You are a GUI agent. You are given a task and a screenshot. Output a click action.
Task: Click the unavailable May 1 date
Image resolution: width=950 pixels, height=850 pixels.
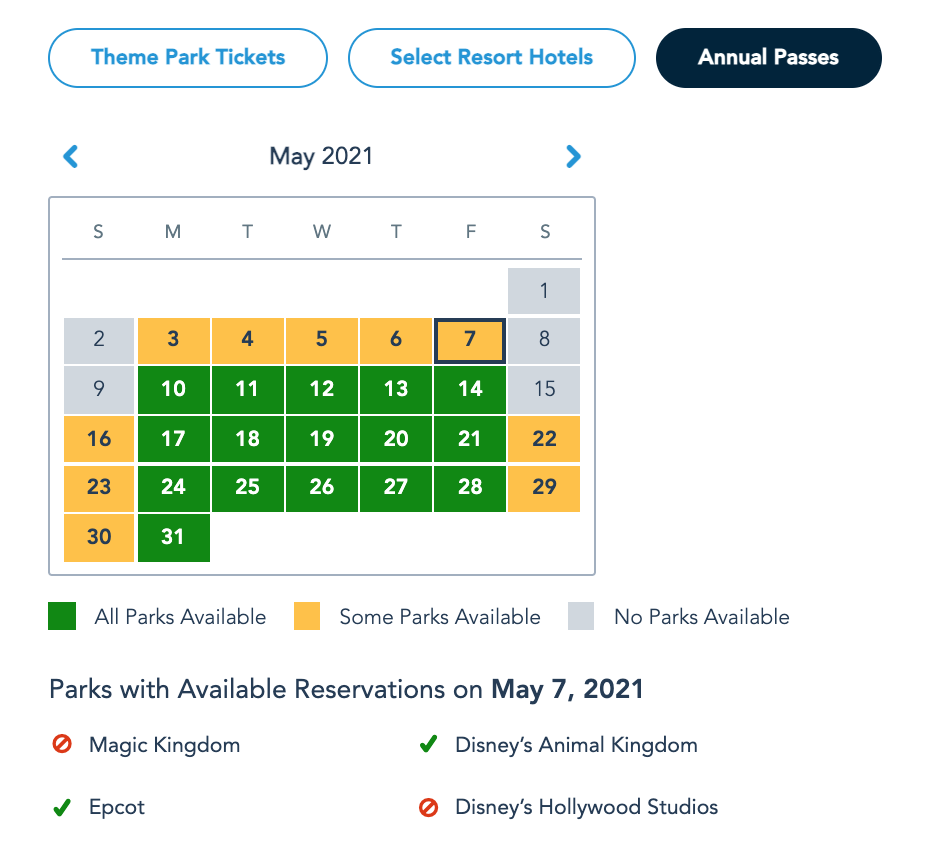click(544, 291)
